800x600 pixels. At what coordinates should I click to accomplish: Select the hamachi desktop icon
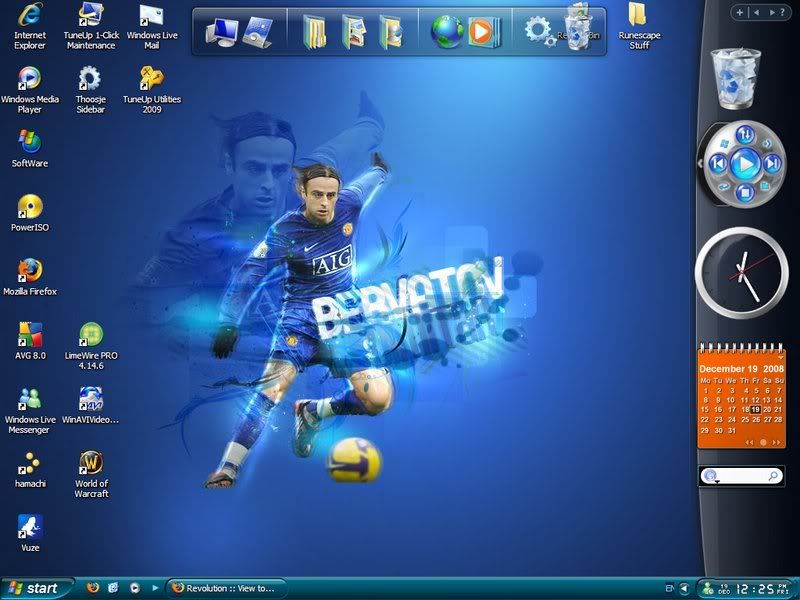pyautogui.click(x=30, y=469)
